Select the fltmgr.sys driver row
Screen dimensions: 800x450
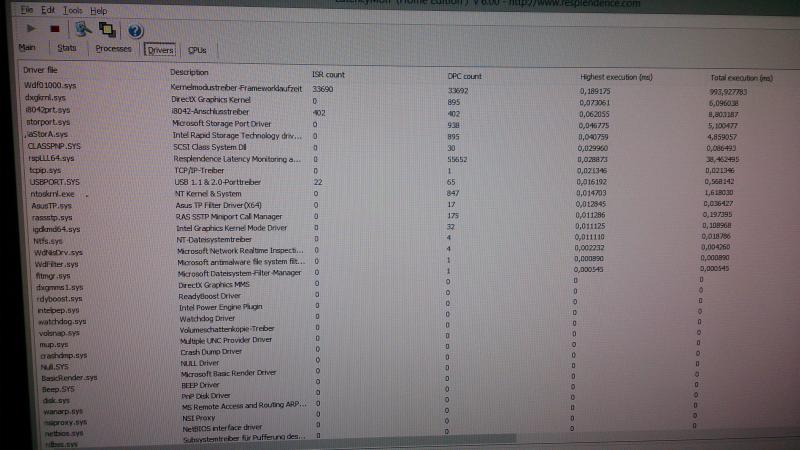point(53,276)
